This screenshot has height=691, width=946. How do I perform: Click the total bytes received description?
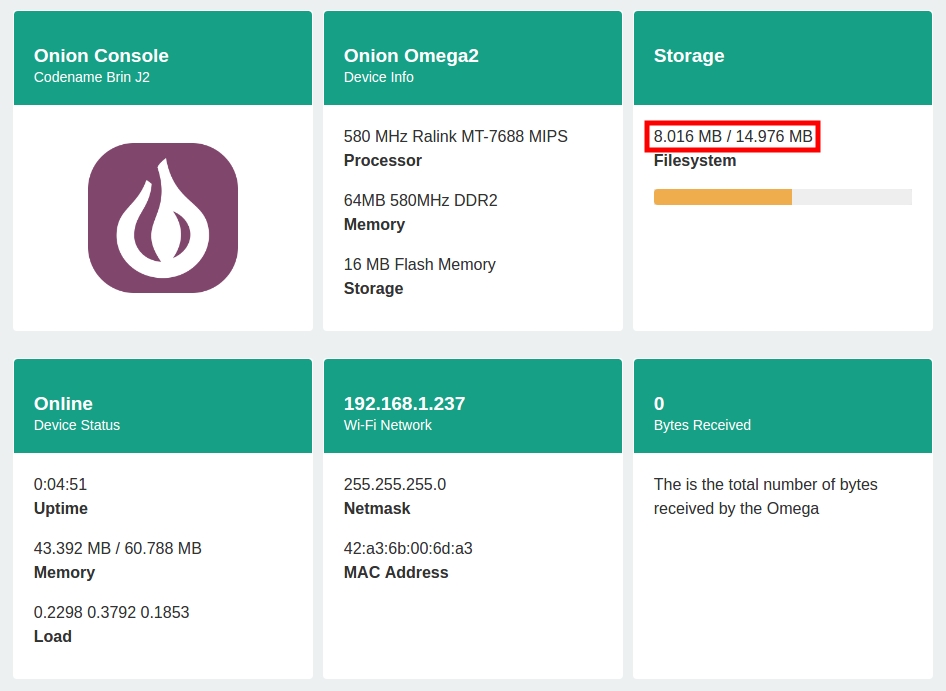point(766,496)
